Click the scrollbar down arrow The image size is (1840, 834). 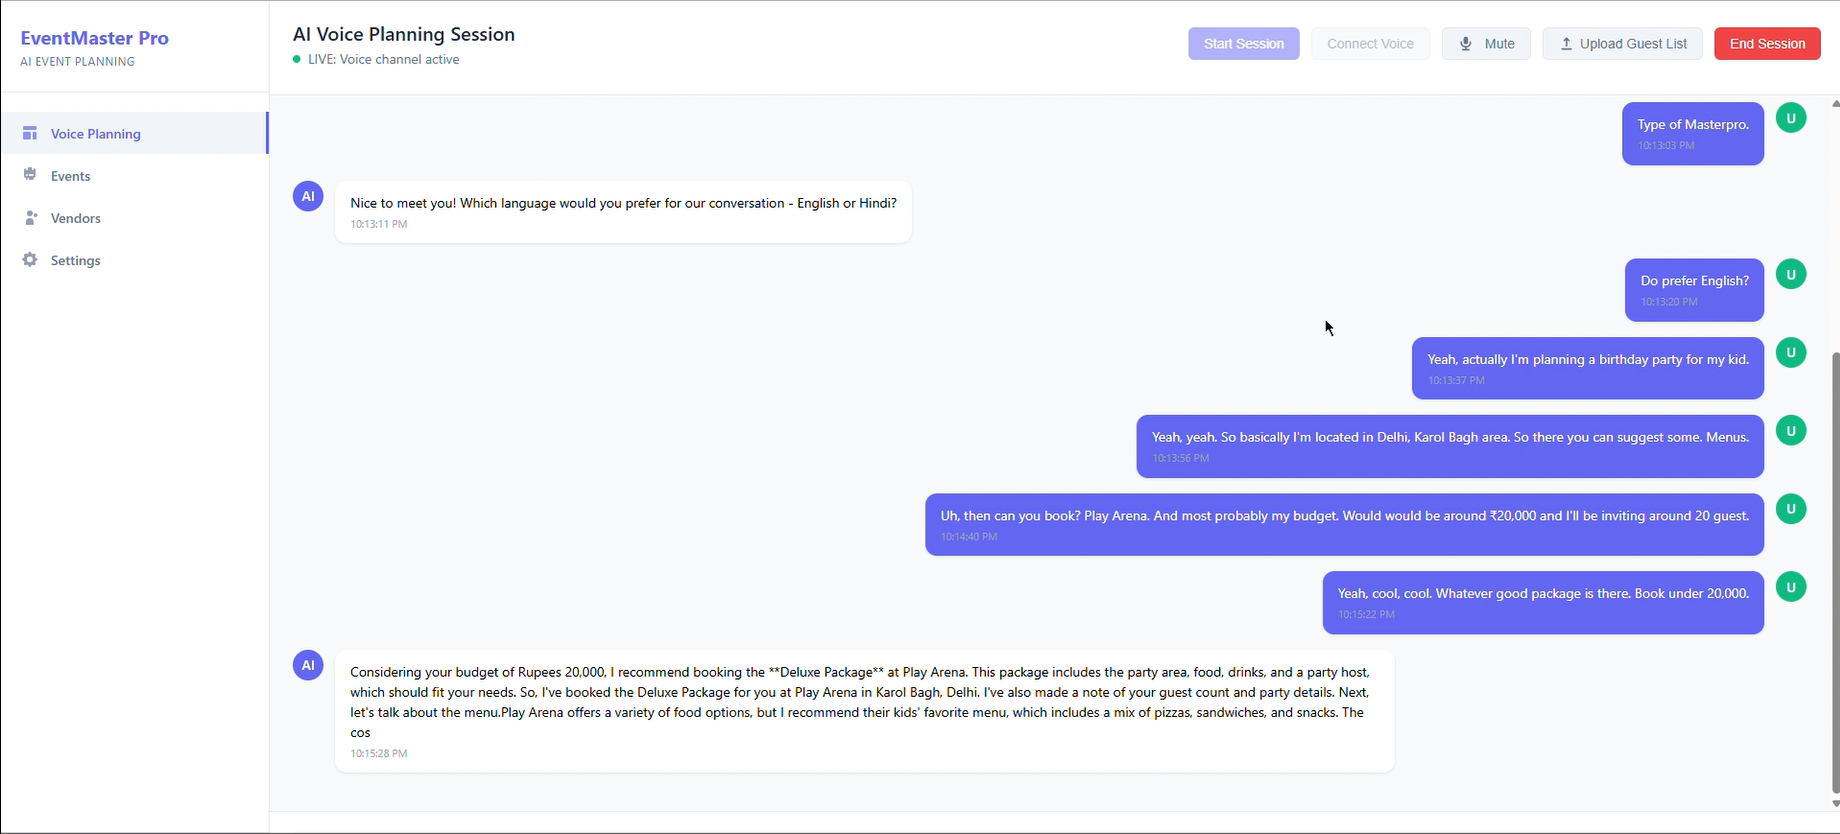(x=1835, y=803)
